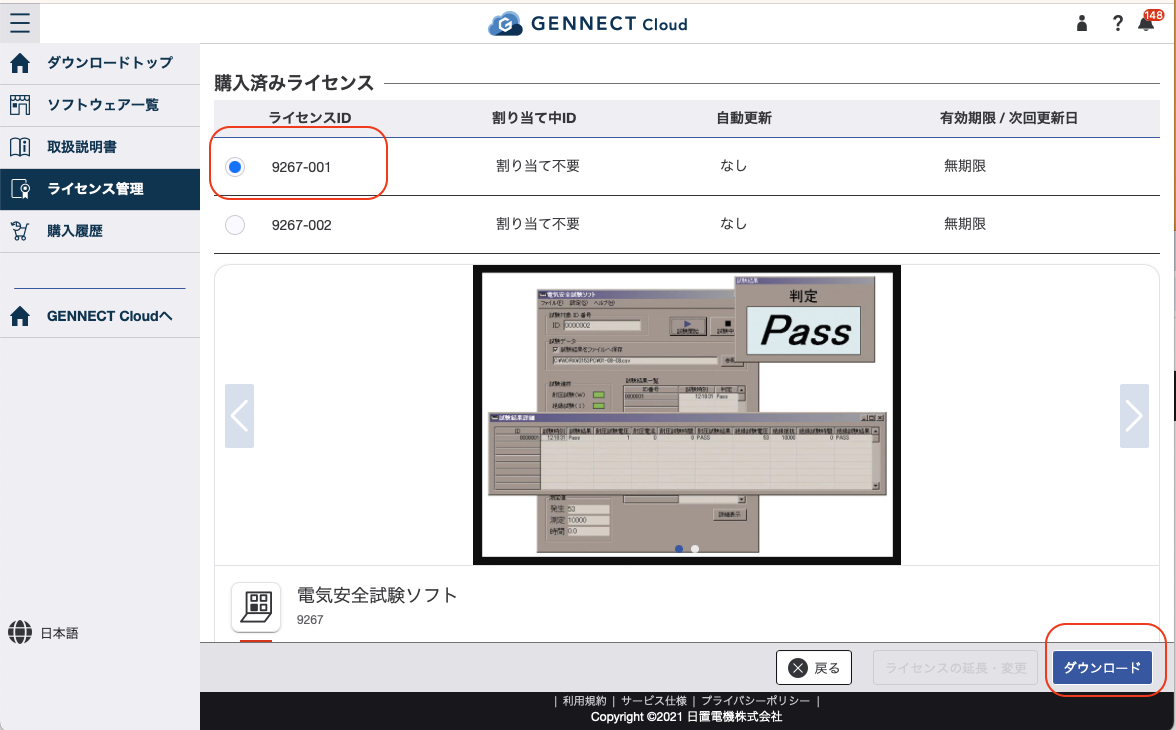Click the ダウンロードトップ home icon
This screenshot has width=1176, height=730.
[17, 62]
